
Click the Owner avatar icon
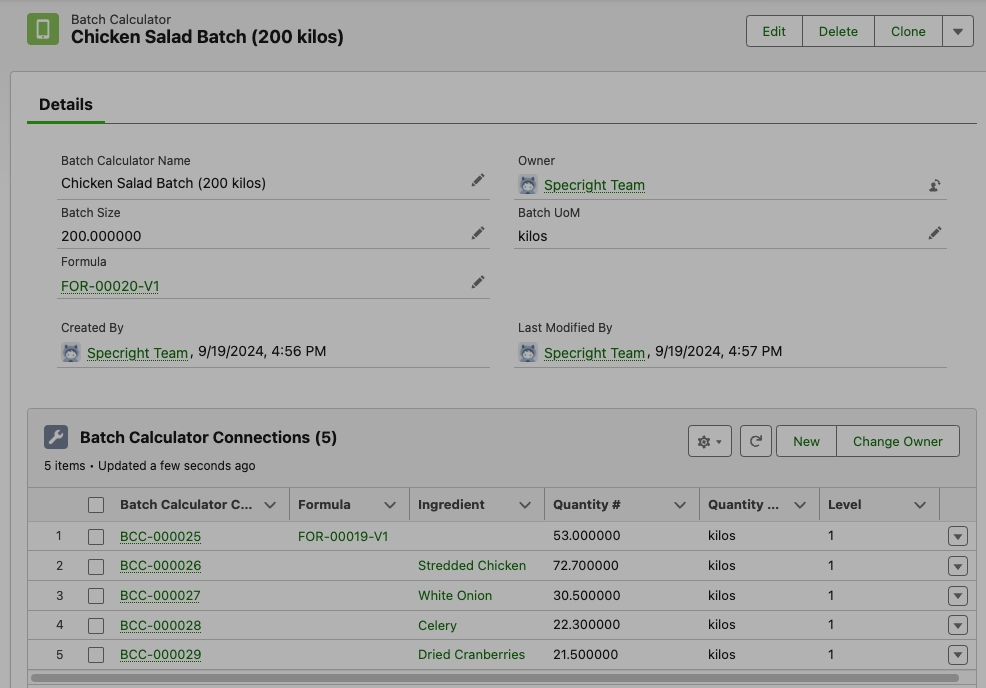[x=528, y=185]
